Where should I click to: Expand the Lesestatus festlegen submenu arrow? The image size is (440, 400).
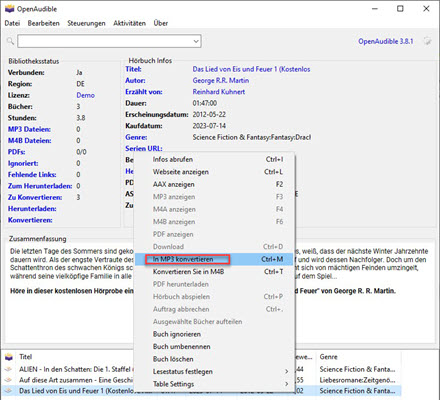coord(286,371)
